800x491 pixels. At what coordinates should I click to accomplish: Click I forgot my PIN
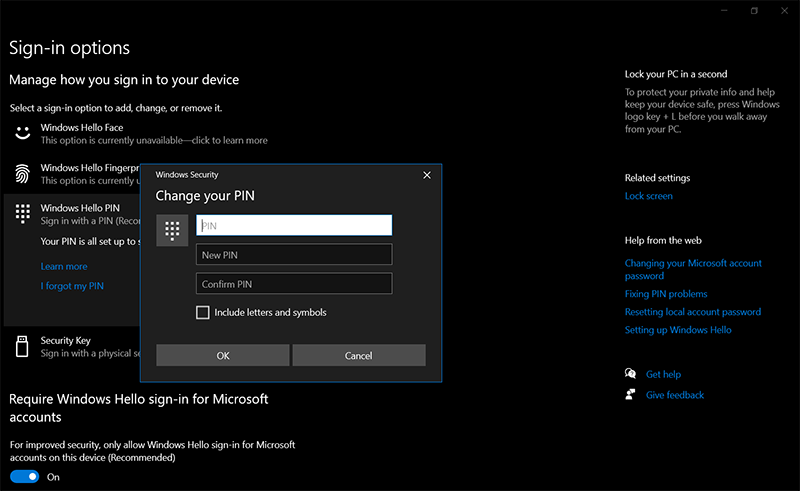[x=72, y=286]
